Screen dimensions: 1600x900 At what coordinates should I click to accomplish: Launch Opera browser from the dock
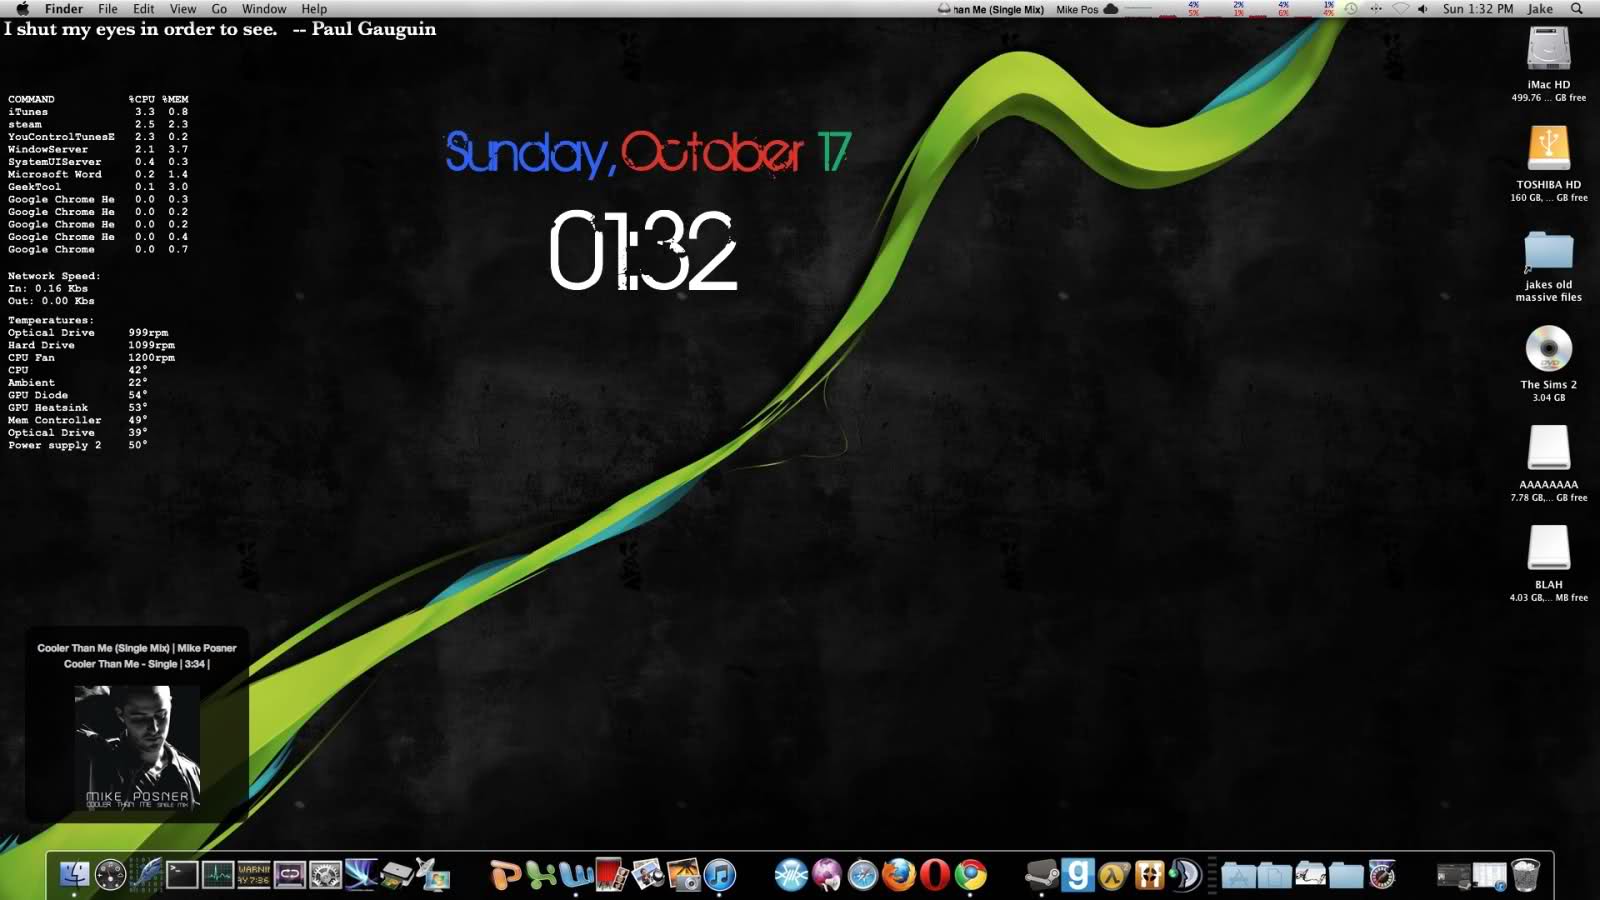tap(934, 875)
